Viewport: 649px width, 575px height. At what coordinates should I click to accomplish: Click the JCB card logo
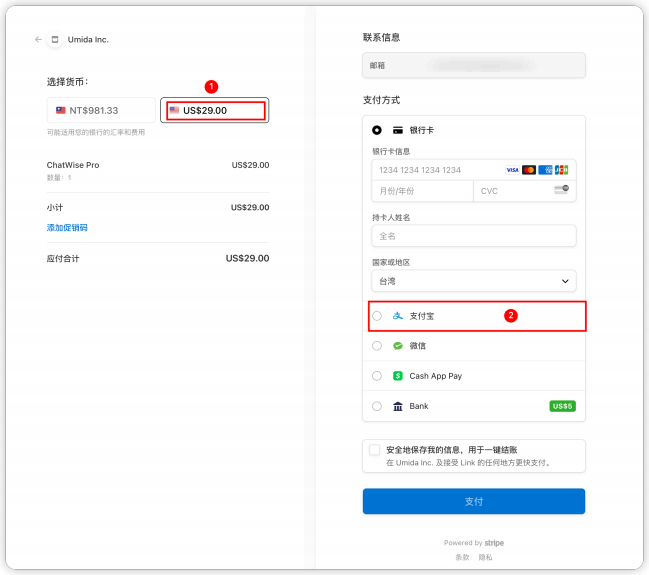click(x=561, y=170)
